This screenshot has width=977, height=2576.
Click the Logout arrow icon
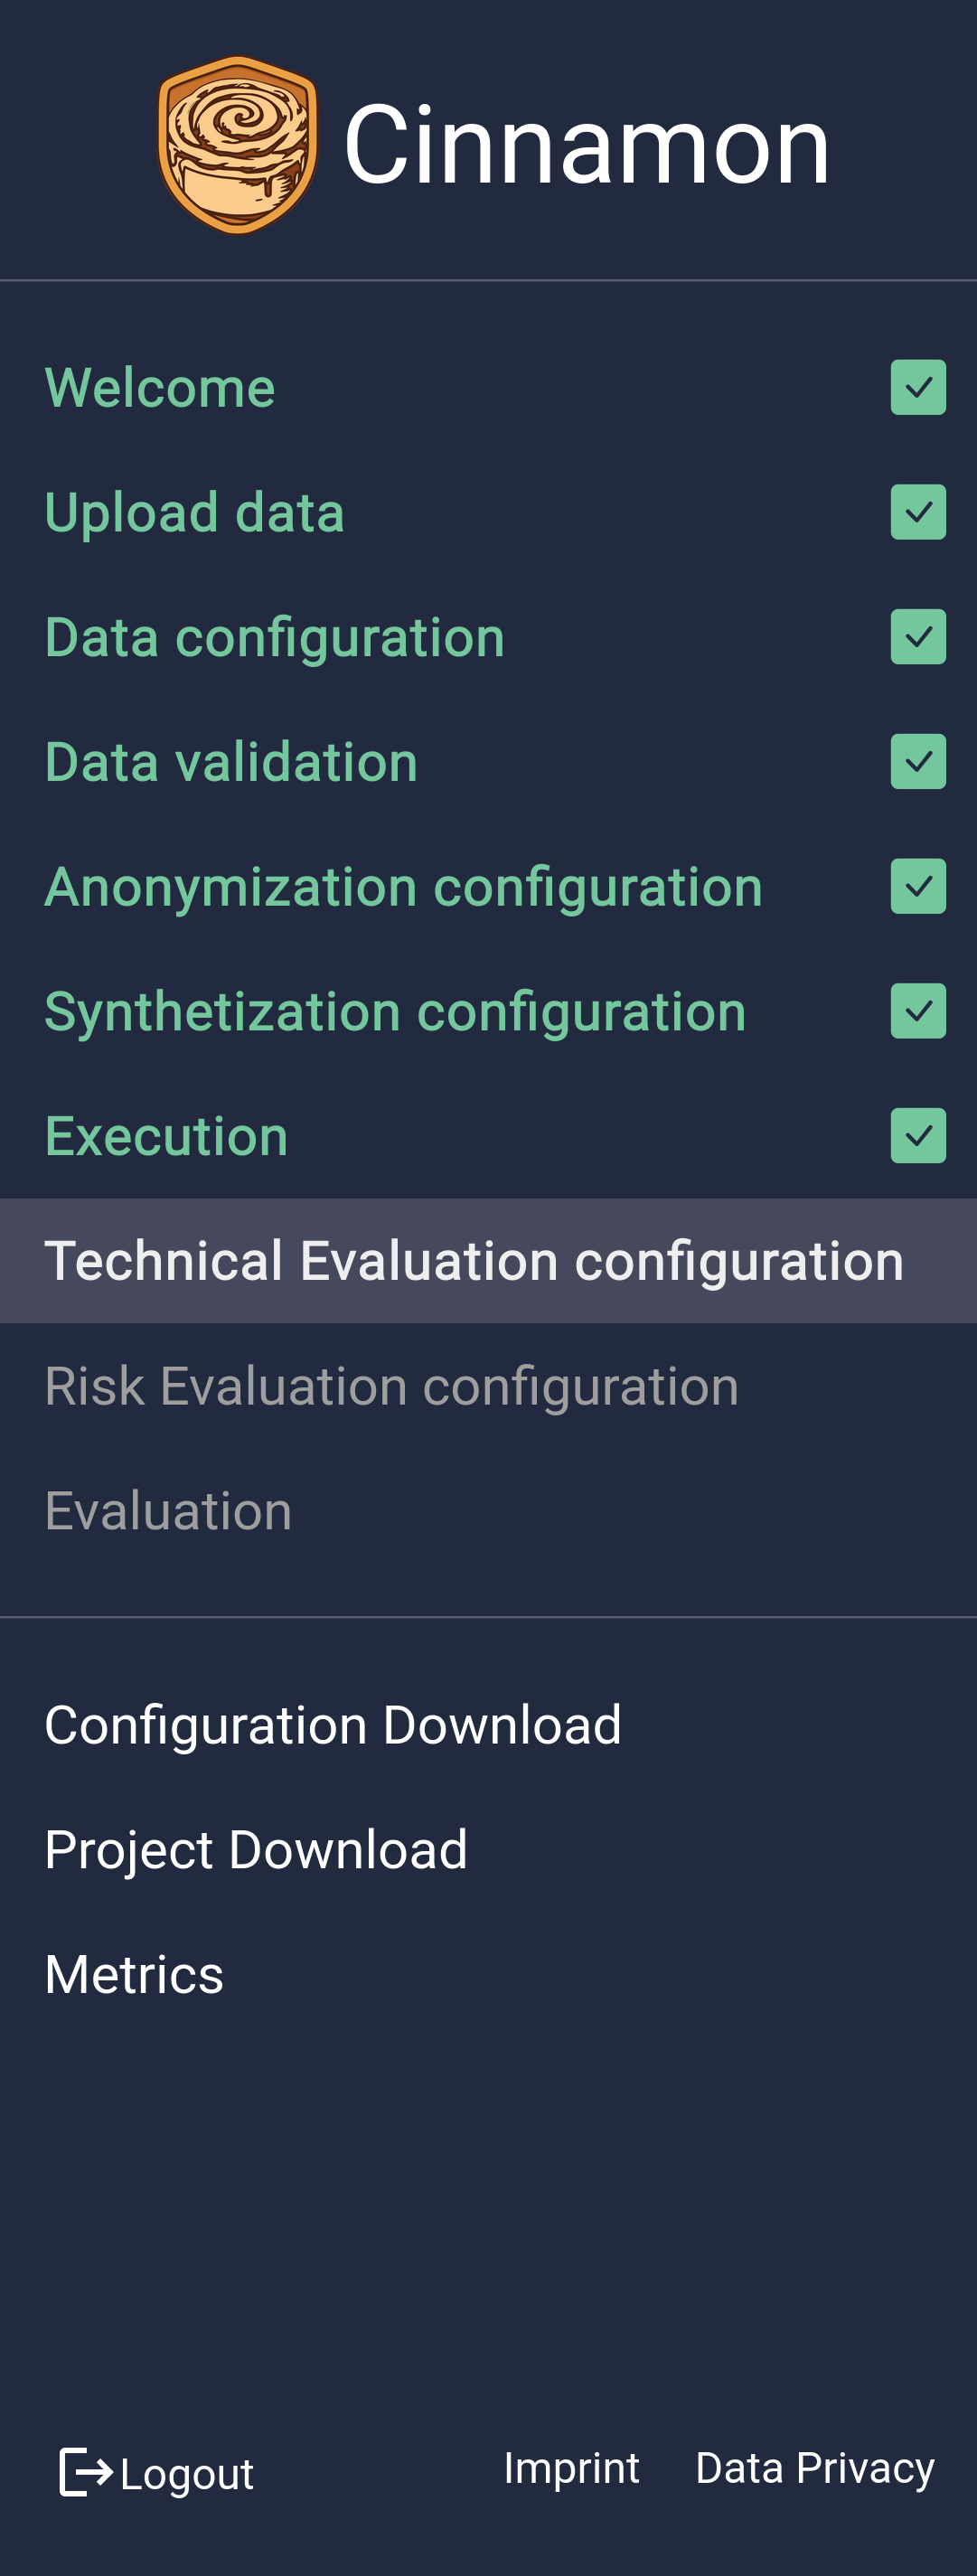(x=86, y=2472)
